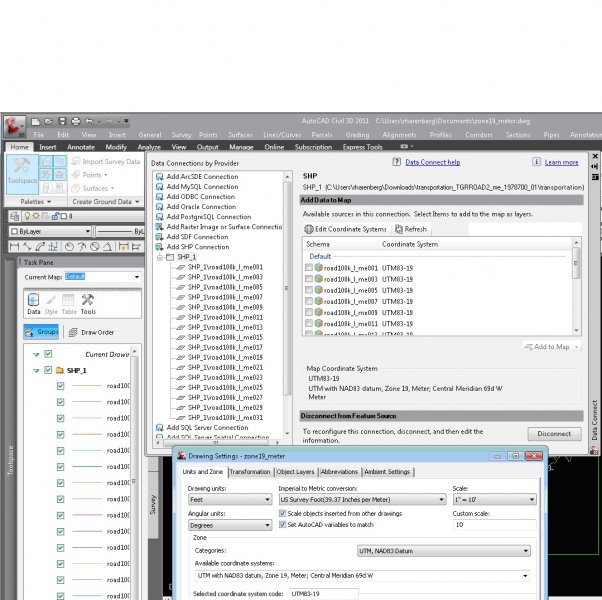Click the Refresh icon button
This screenshot has width=602, height=600.
pos(411,229)
